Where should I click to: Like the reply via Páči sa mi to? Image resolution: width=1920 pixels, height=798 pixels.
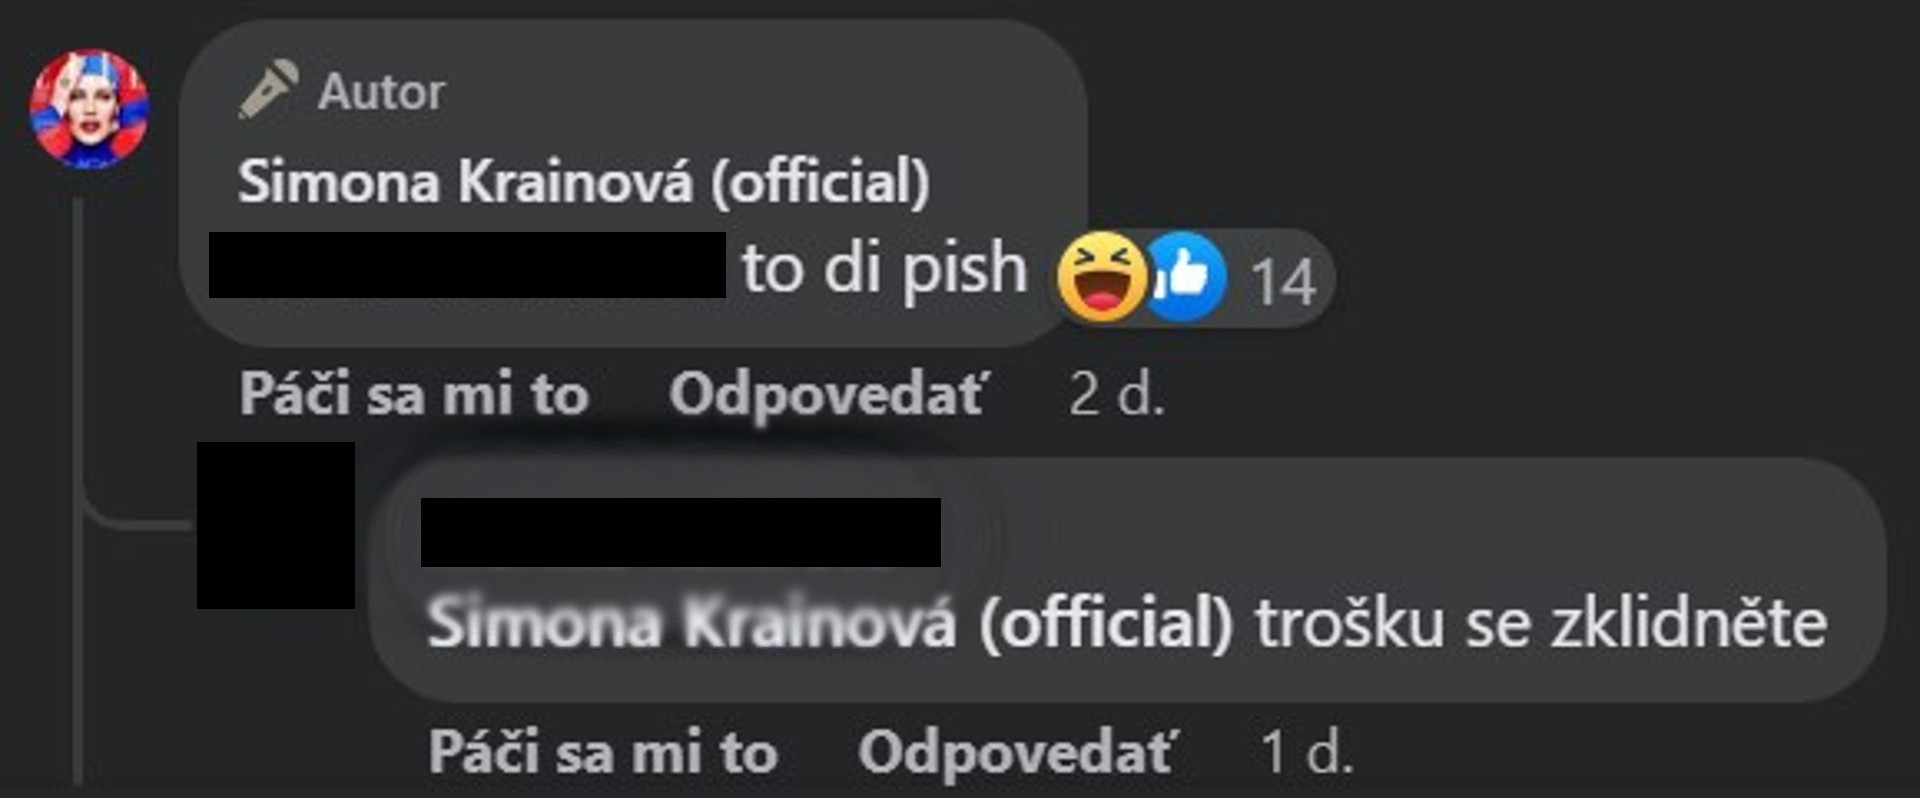click(x=603, y=752)
